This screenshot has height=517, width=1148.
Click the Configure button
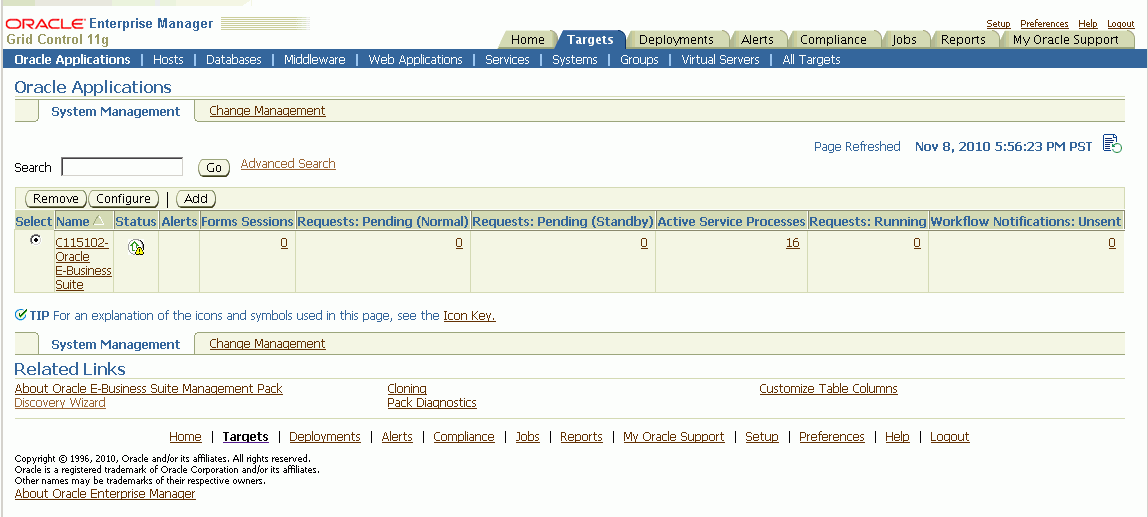click(123, 198)
